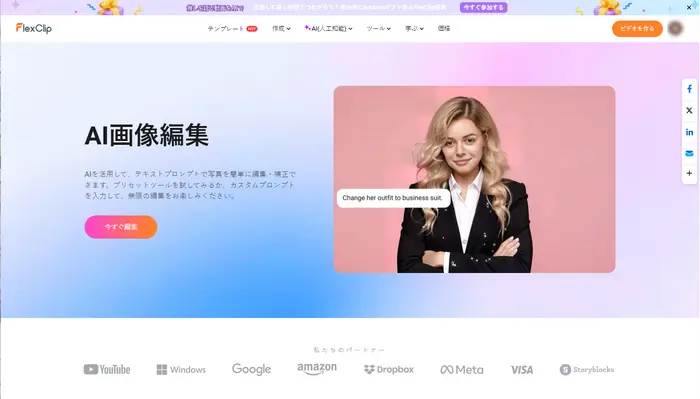Click the VISA partner logo
700x399 pixels.
click(x=522, y=370)
